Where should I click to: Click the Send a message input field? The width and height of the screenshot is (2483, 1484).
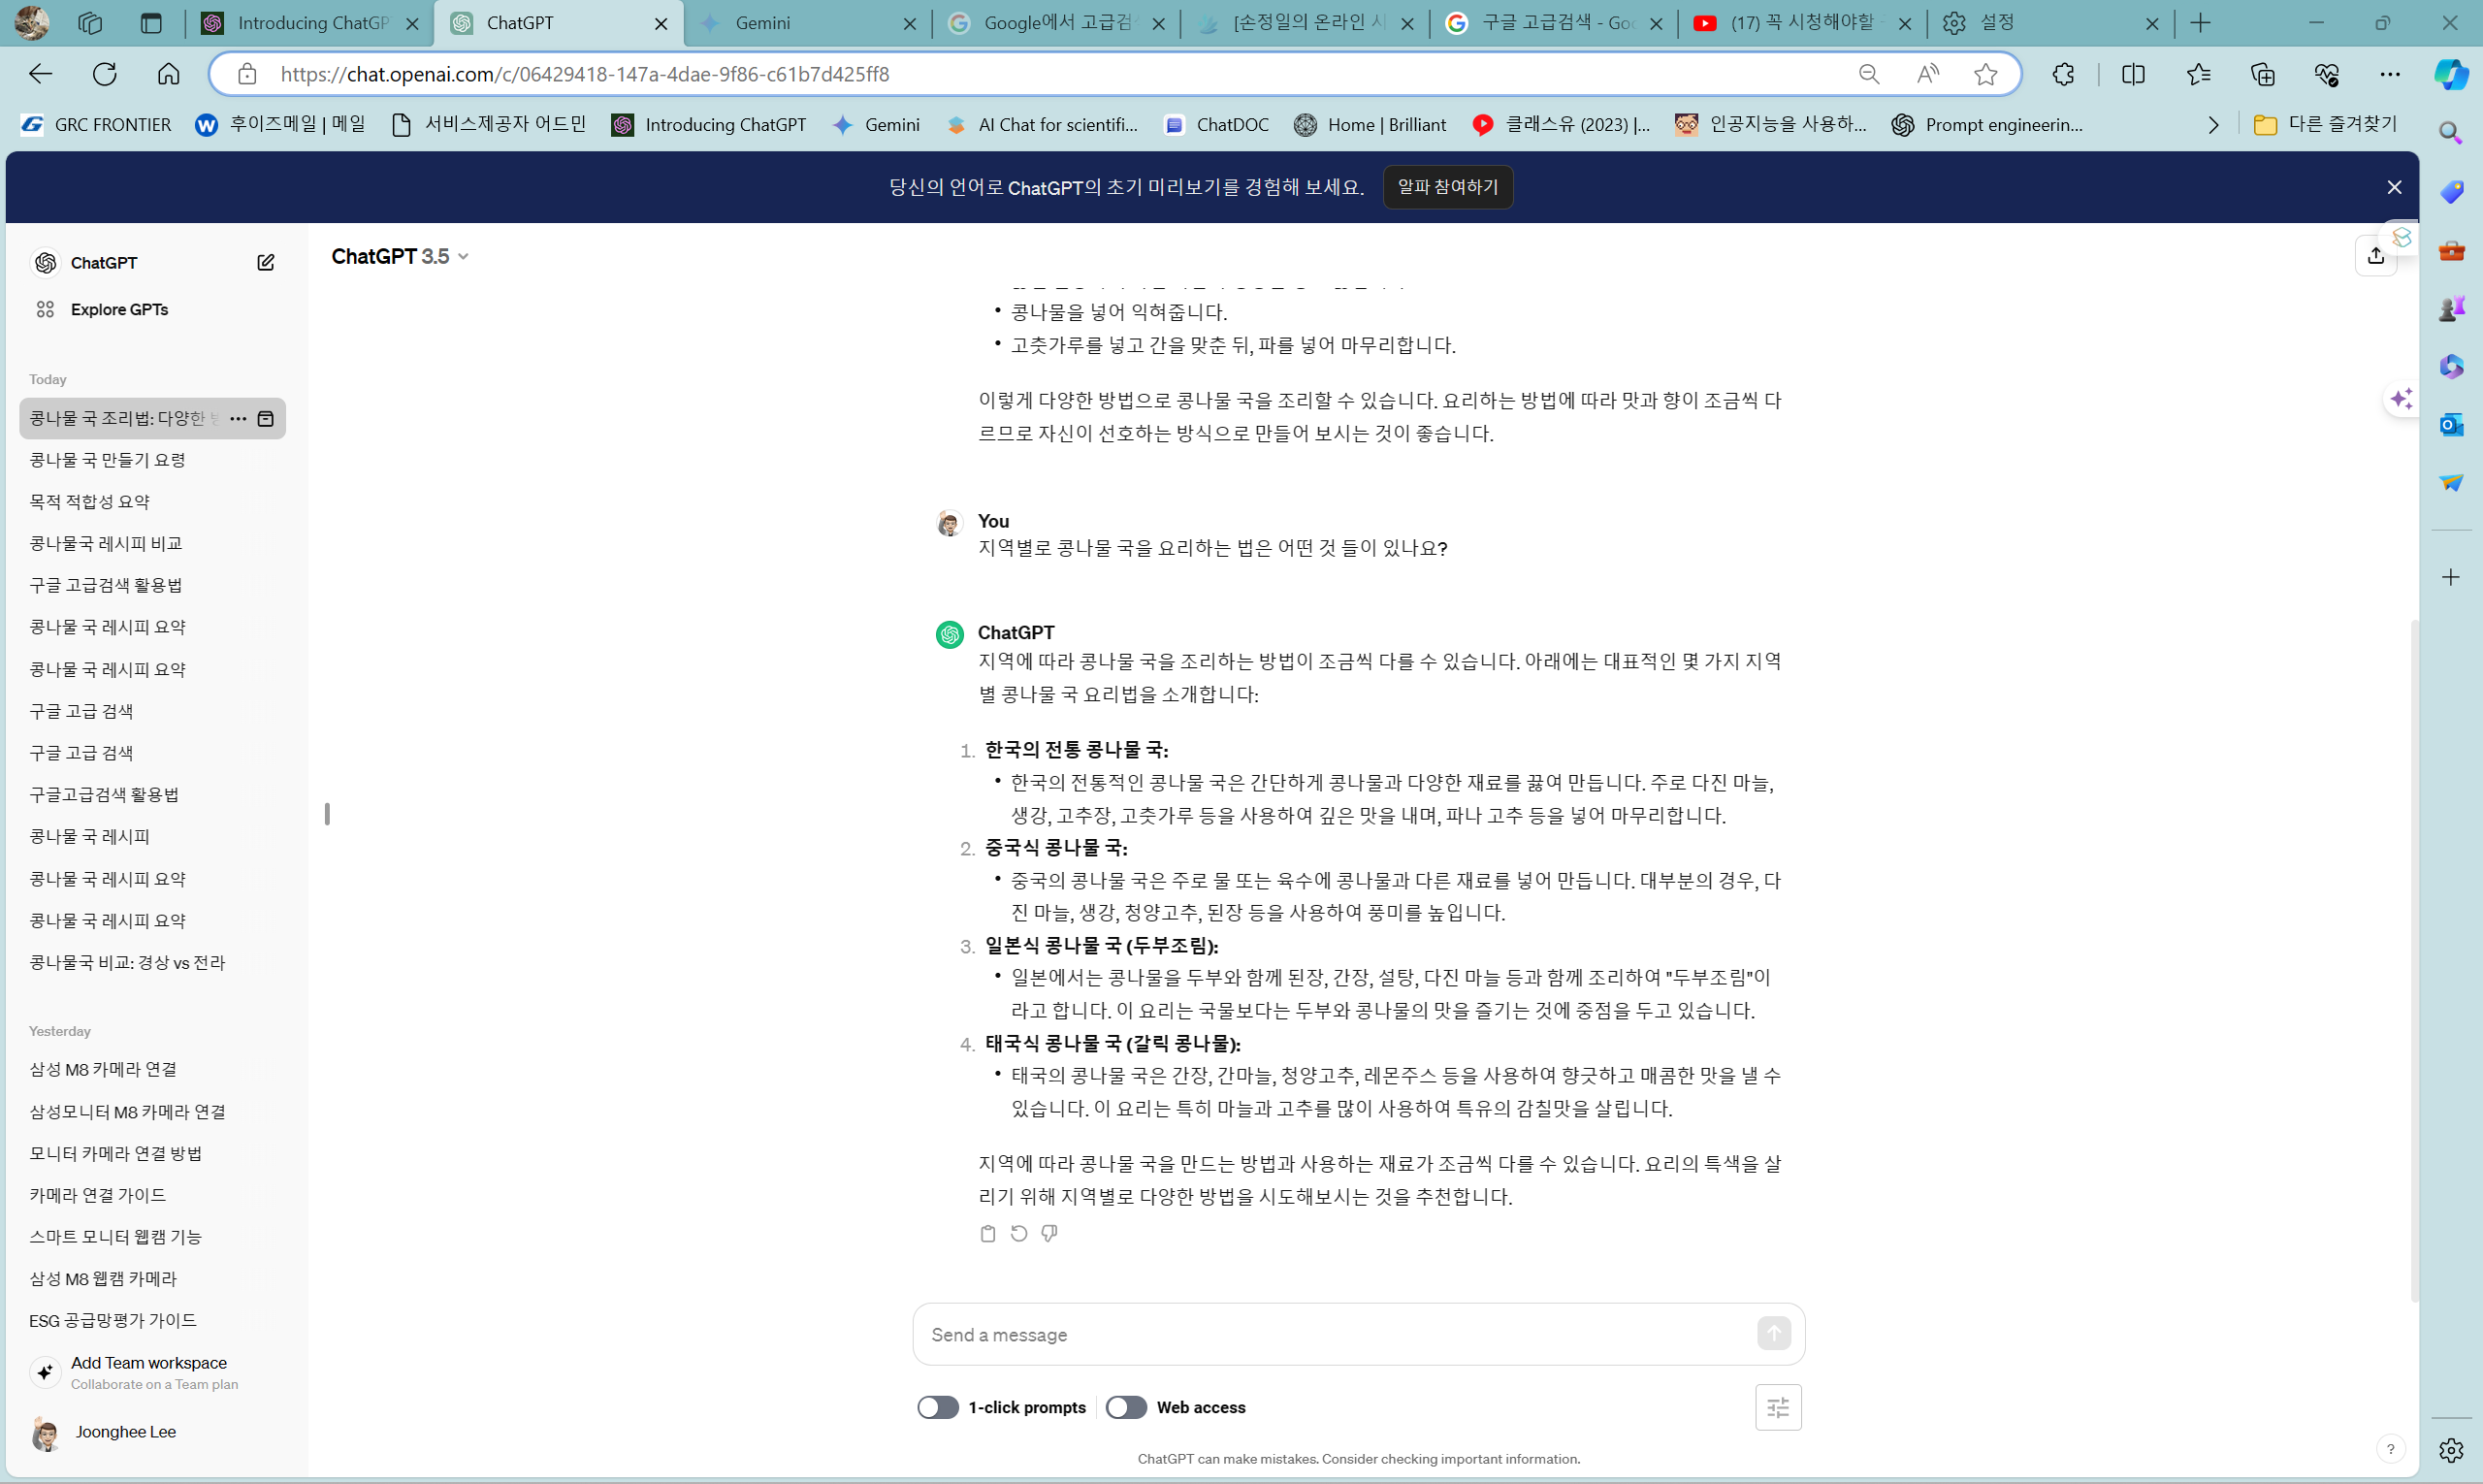[x=1335, y=1334]
